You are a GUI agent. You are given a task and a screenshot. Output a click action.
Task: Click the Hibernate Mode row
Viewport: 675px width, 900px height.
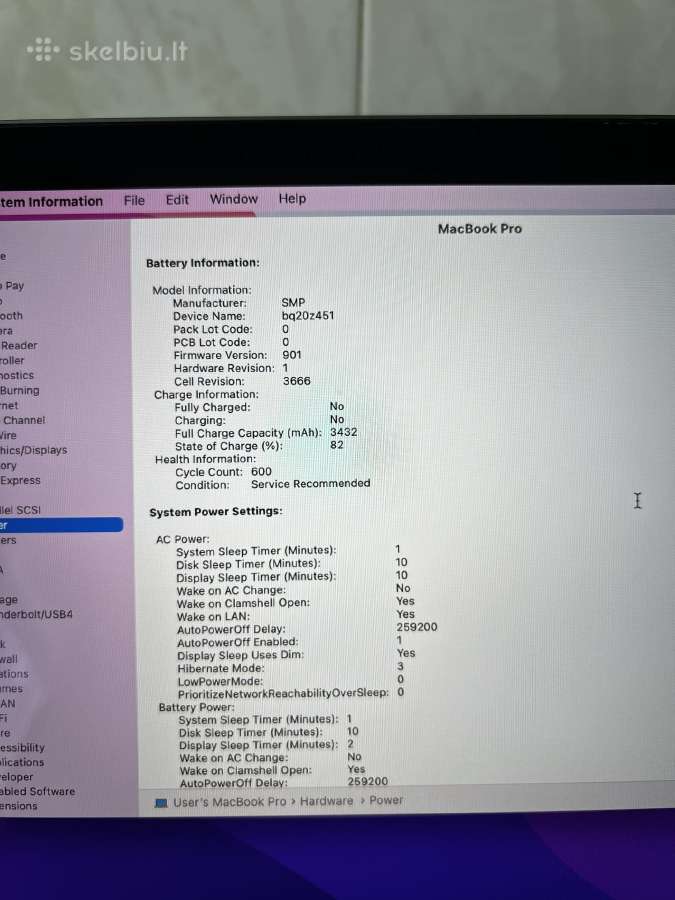tap(290, 668)
